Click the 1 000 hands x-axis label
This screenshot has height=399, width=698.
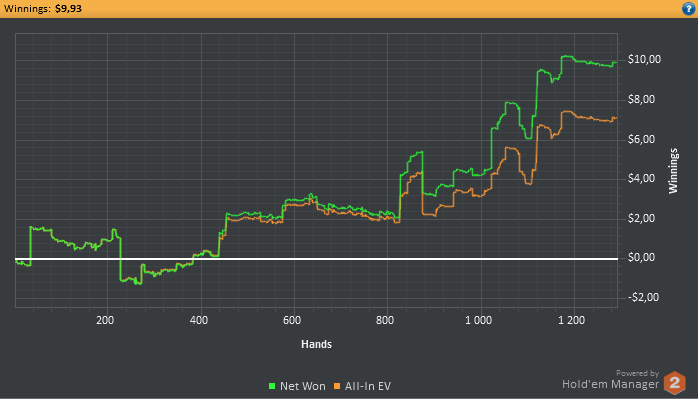click(479, 320)
